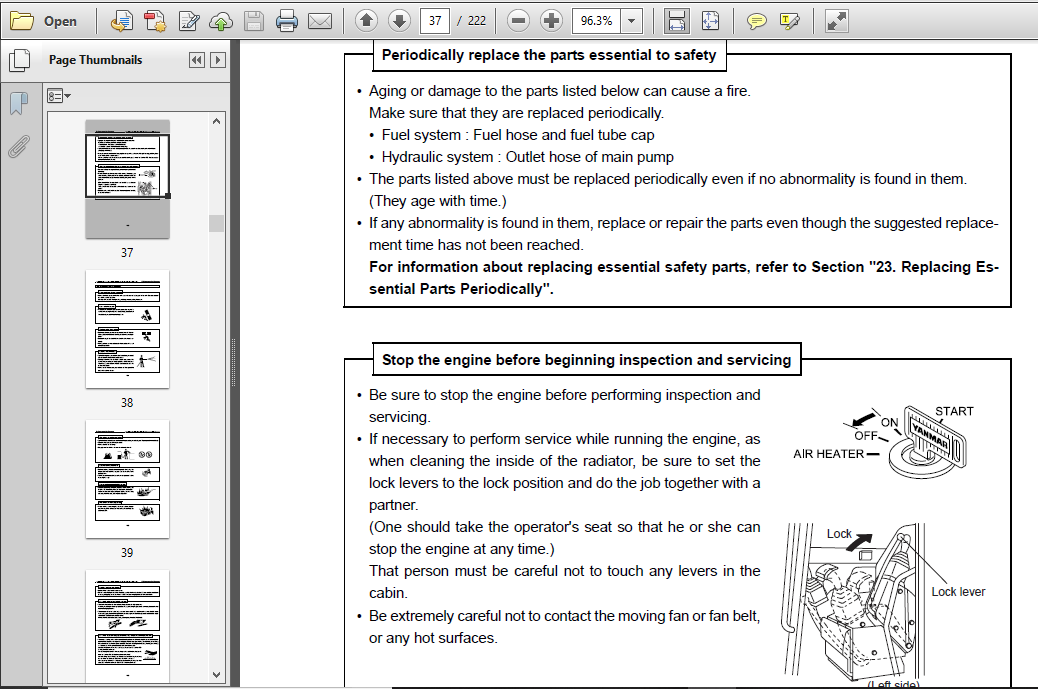This screenshot has height=689, width=1038.
Task: Expand the thumbnails panel with right arrow
Action: pyautogui.click(x=218, y=60)
